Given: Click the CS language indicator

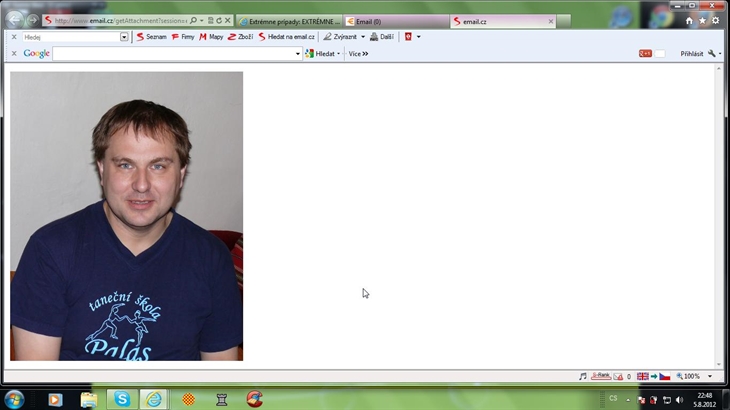Looking at the screenshot, I should (x=613, y=399).
